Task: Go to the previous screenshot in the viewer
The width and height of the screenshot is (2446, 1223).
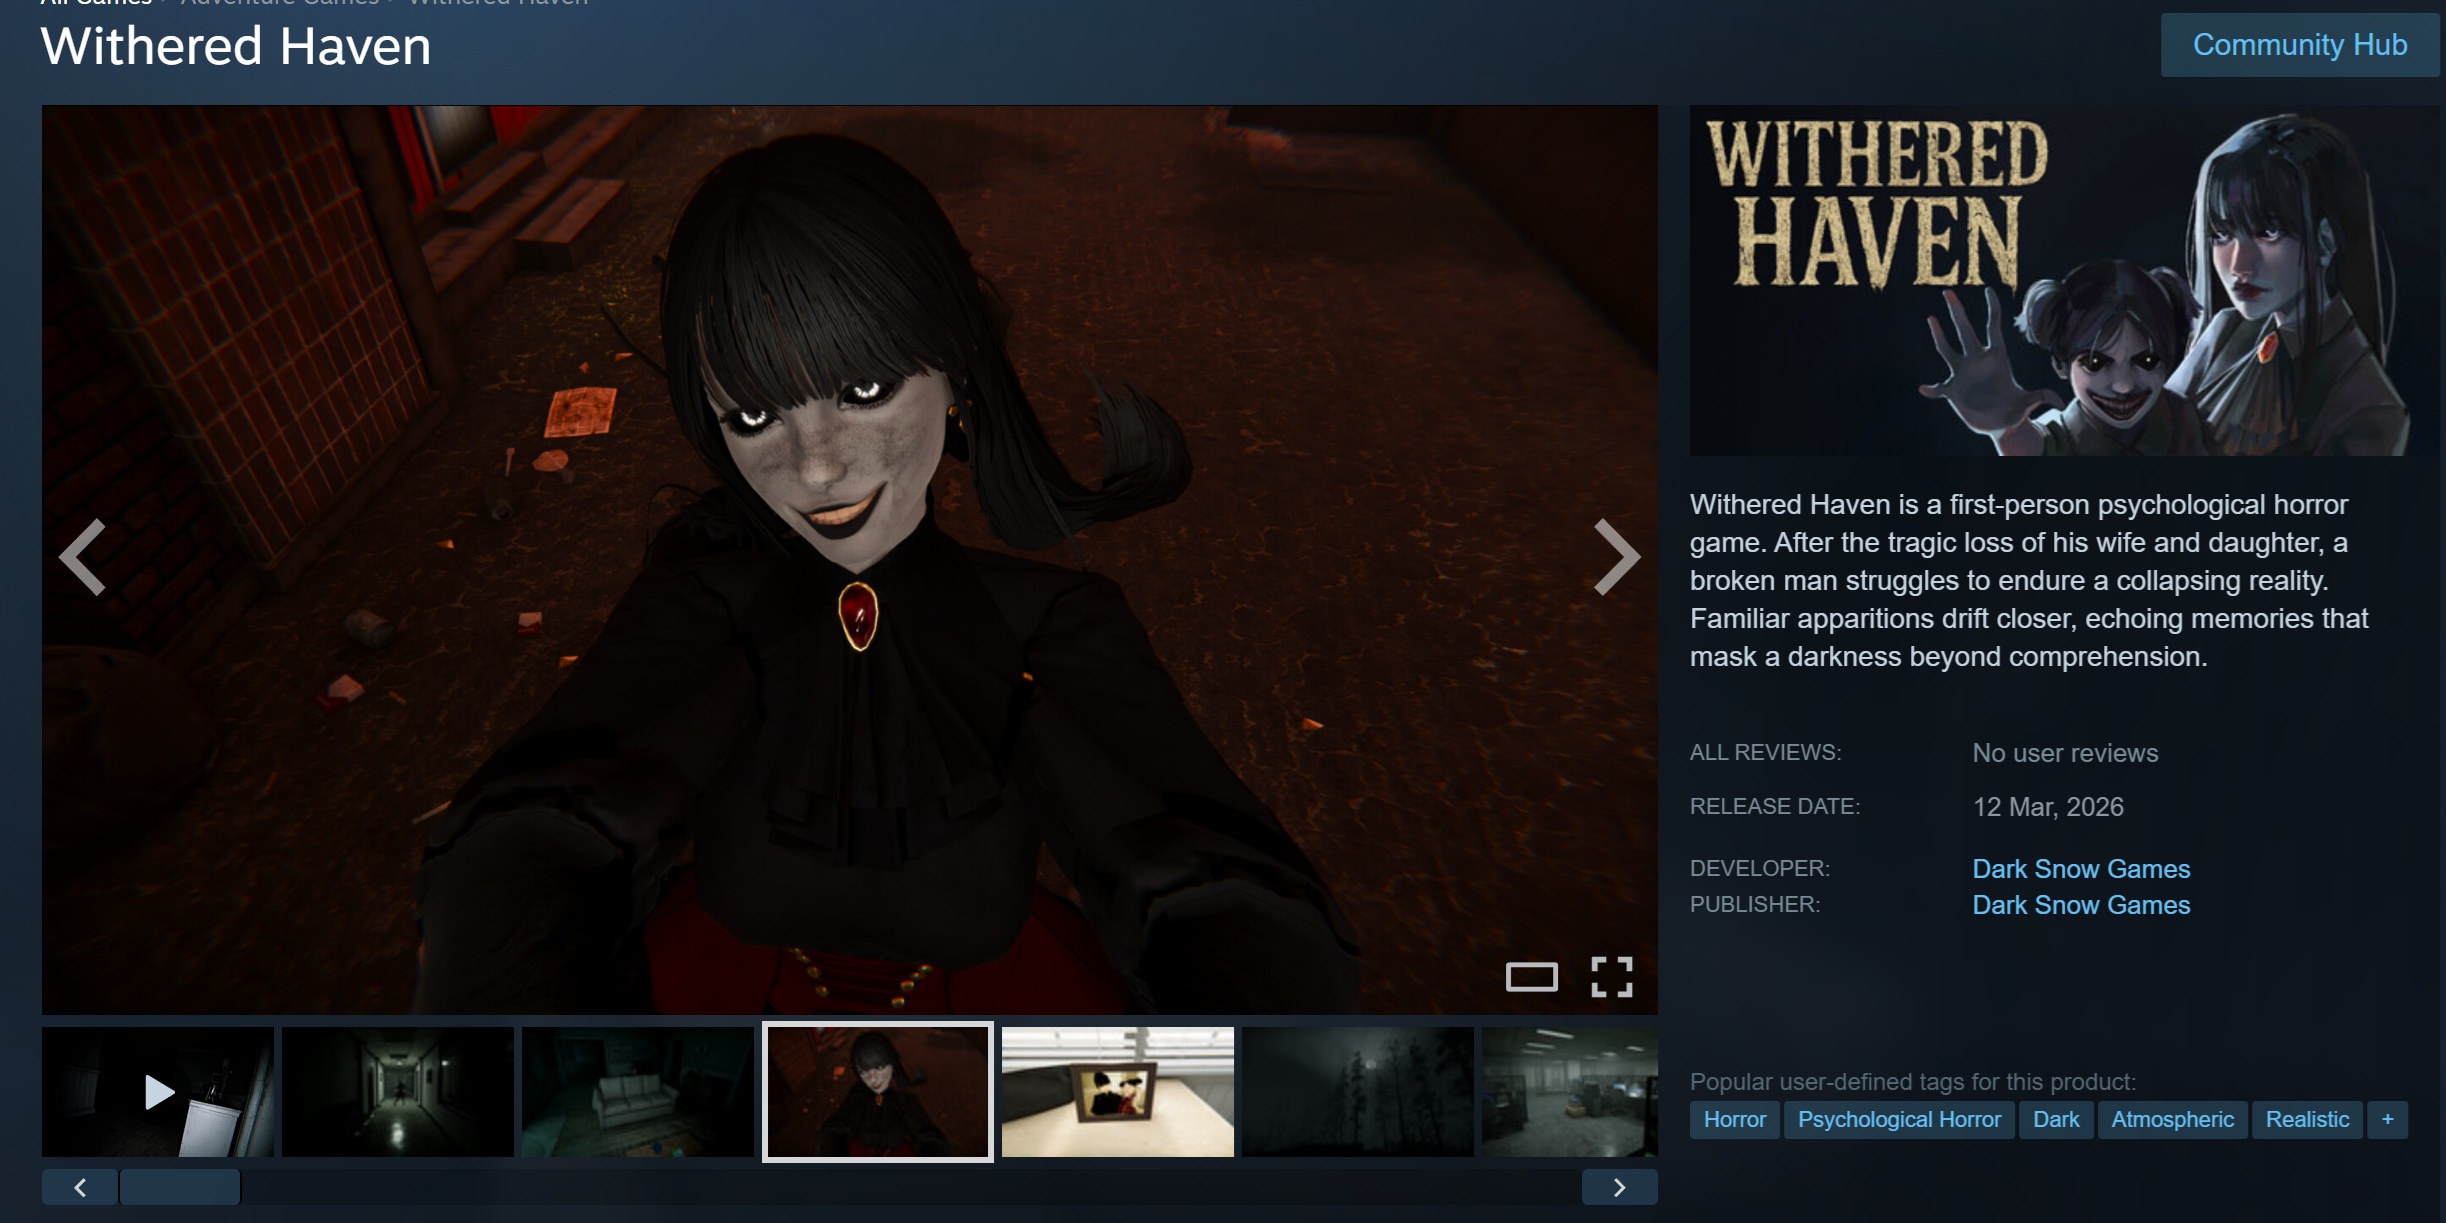Action: pyautogui.click(x=83, y=557)
